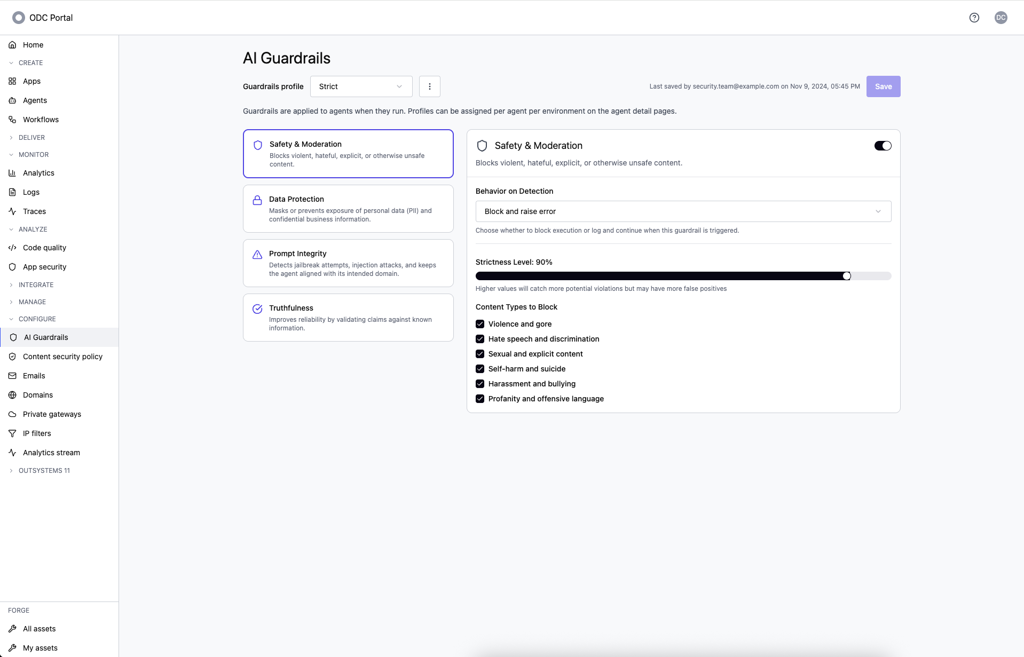Select the Truthfulness guardrail card
This screenshot has width=1024, height=657.
click(348, 317)
